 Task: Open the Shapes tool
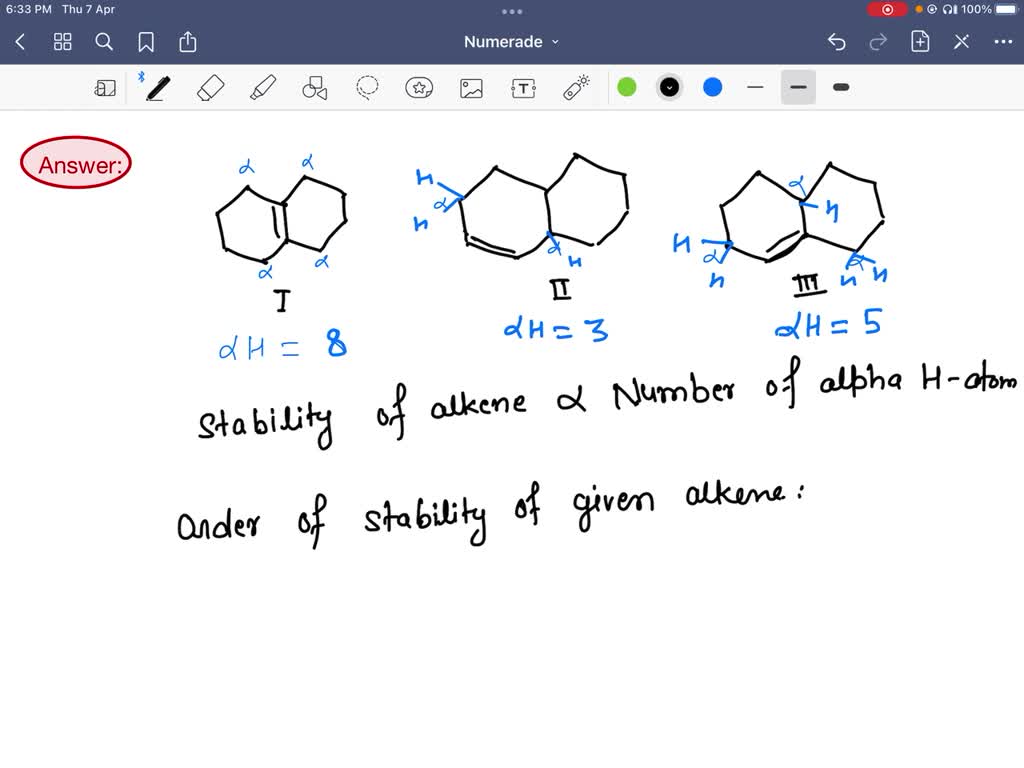tap(314, 87)
